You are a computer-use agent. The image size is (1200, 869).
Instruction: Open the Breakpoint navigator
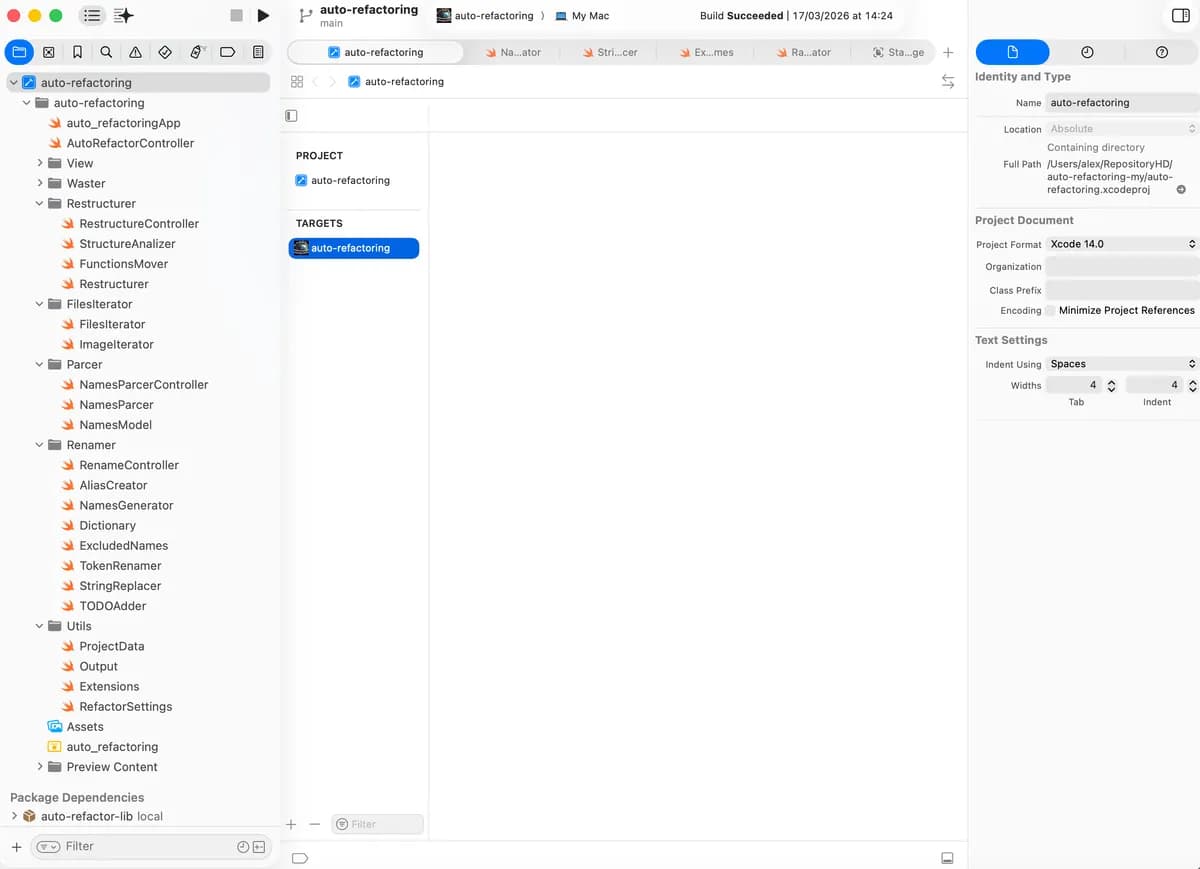point(227,52)
